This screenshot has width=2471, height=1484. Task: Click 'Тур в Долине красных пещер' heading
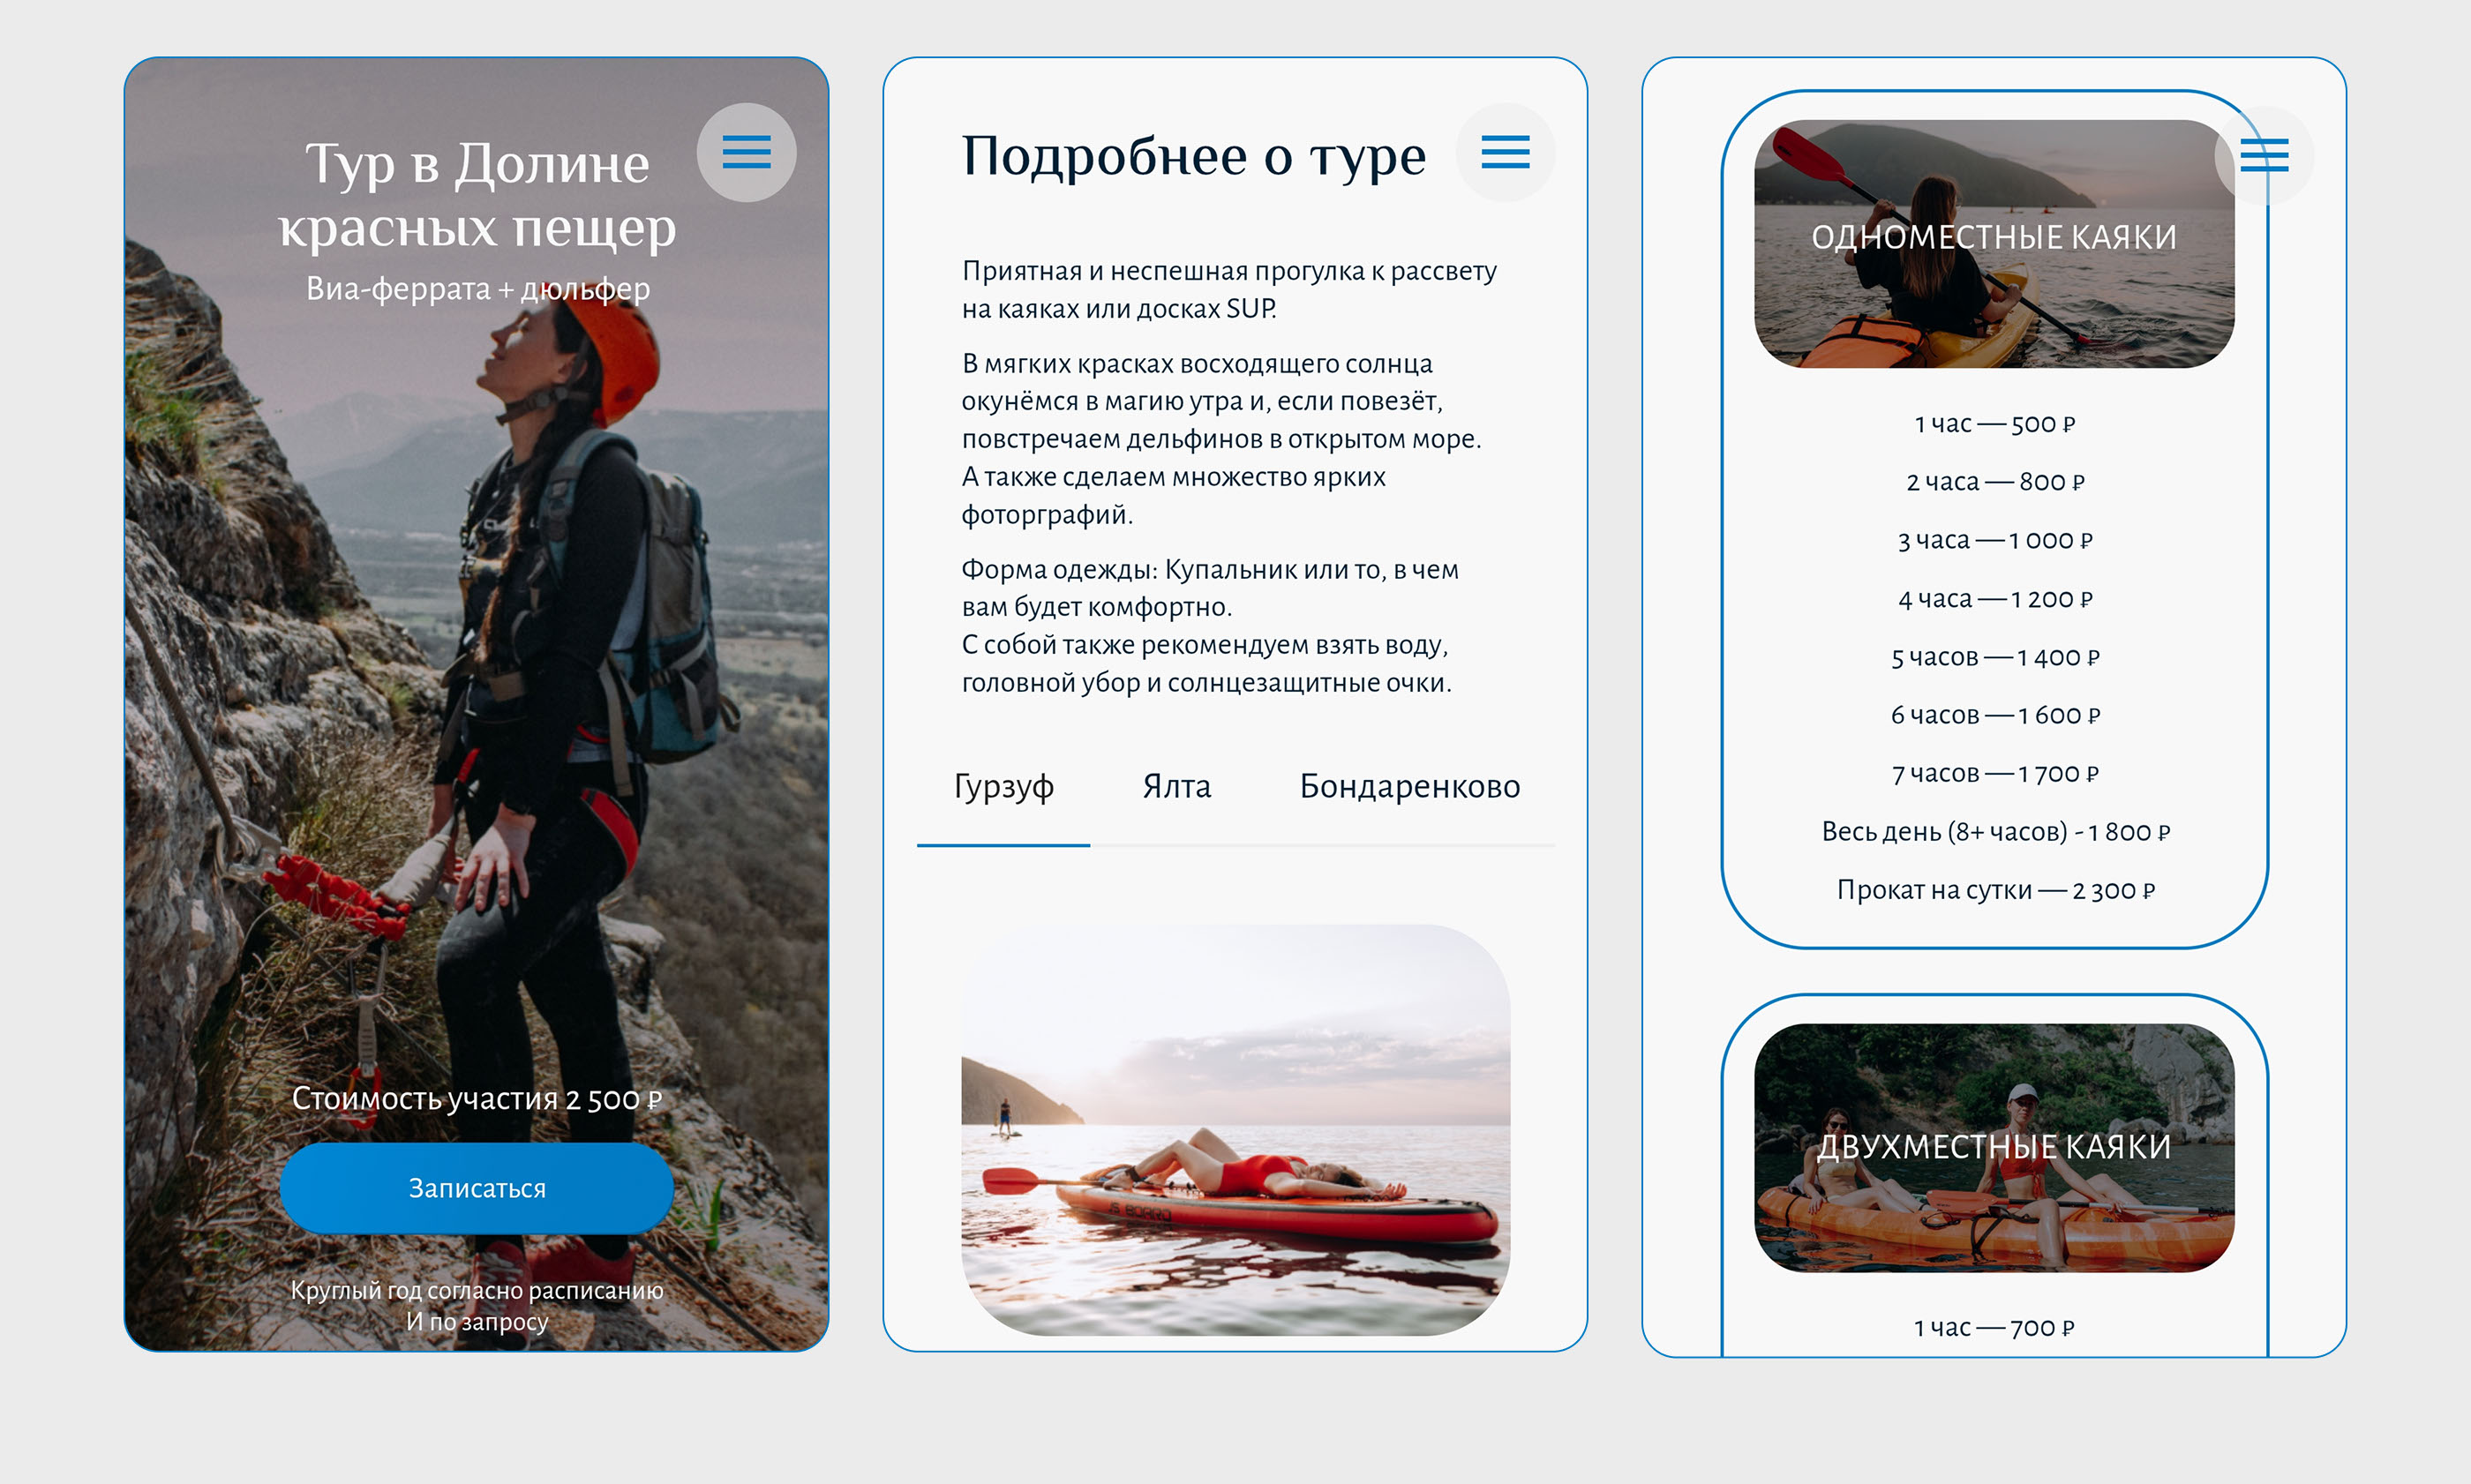pyautogui.click(x=477, y=194)
